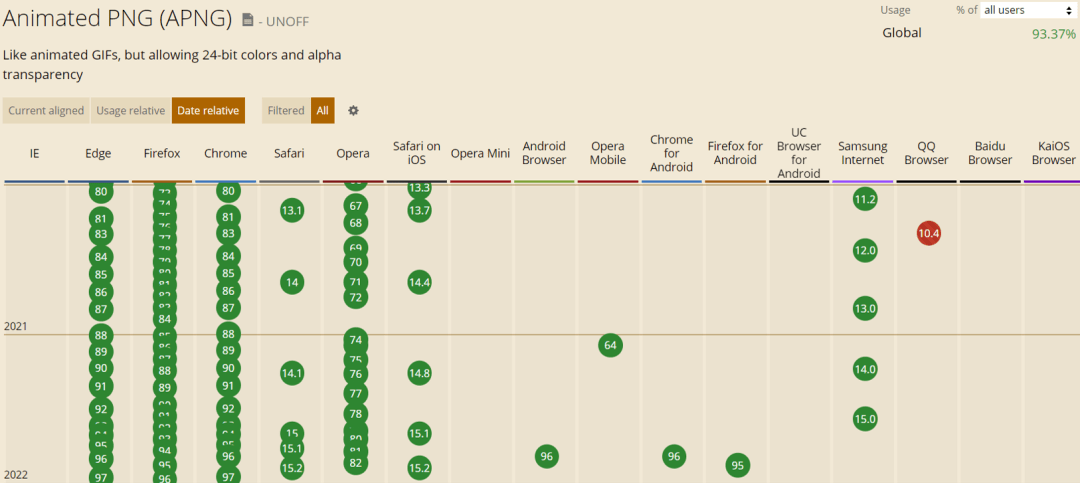
Task: Click the Edge 88 version badge
Action: tap(100, 336)
